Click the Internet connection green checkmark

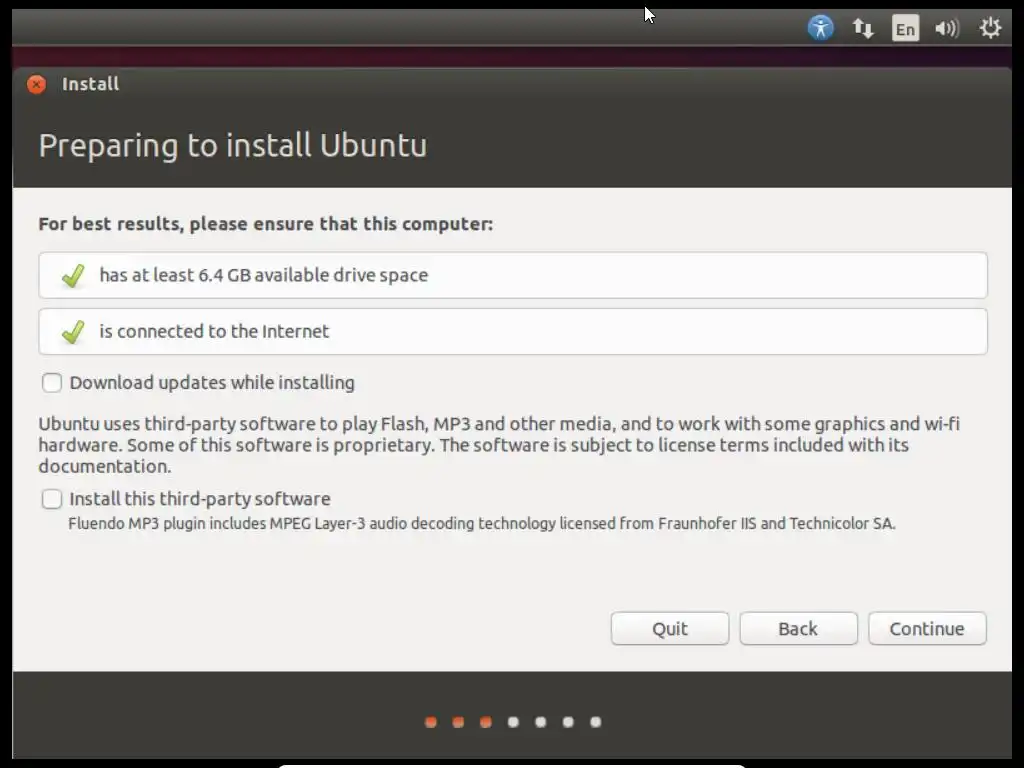pyautogui.click(x=73, y=332)
